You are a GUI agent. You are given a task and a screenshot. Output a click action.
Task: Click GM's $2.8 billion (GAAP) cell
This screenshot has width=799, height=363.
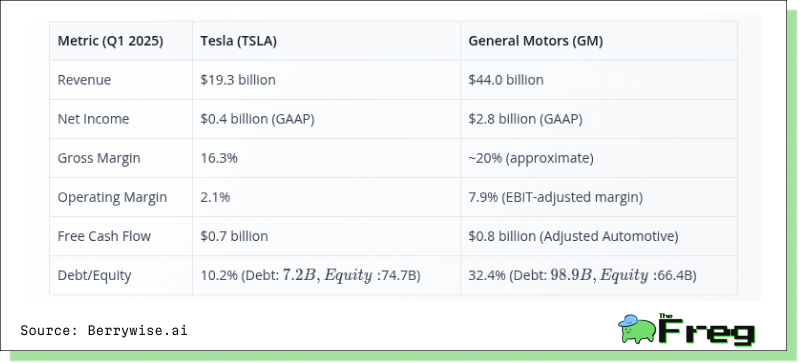(599, 119)
